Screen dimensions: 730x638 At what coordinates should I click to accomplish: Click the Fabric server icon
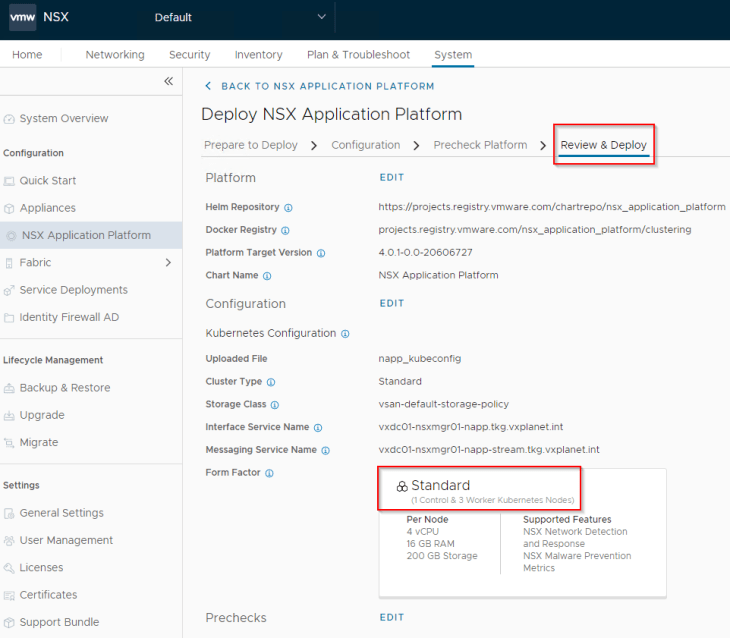(x=9, y=263)
